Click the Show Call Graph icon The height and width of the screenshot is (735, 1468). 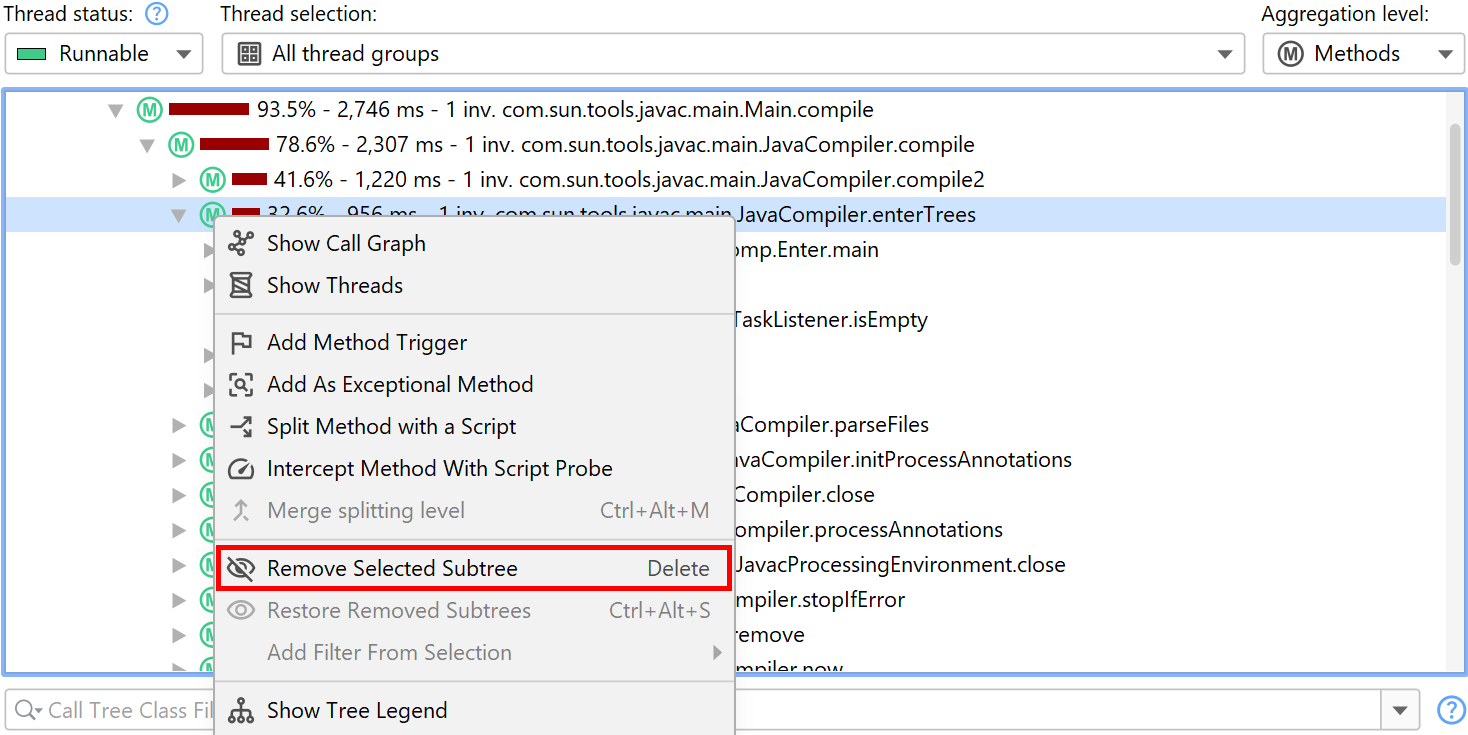point(241,243)
